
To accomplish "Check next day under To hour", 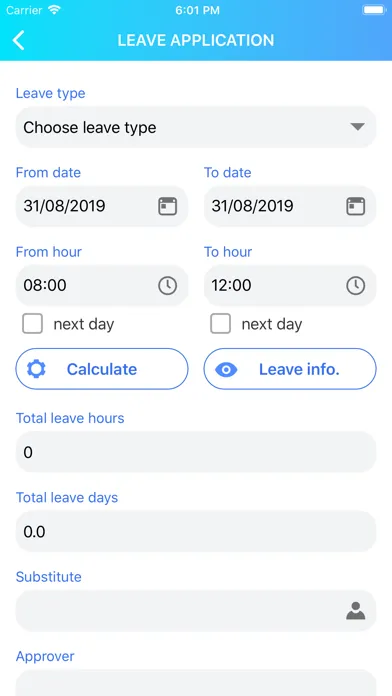I will tap(221, 324).
